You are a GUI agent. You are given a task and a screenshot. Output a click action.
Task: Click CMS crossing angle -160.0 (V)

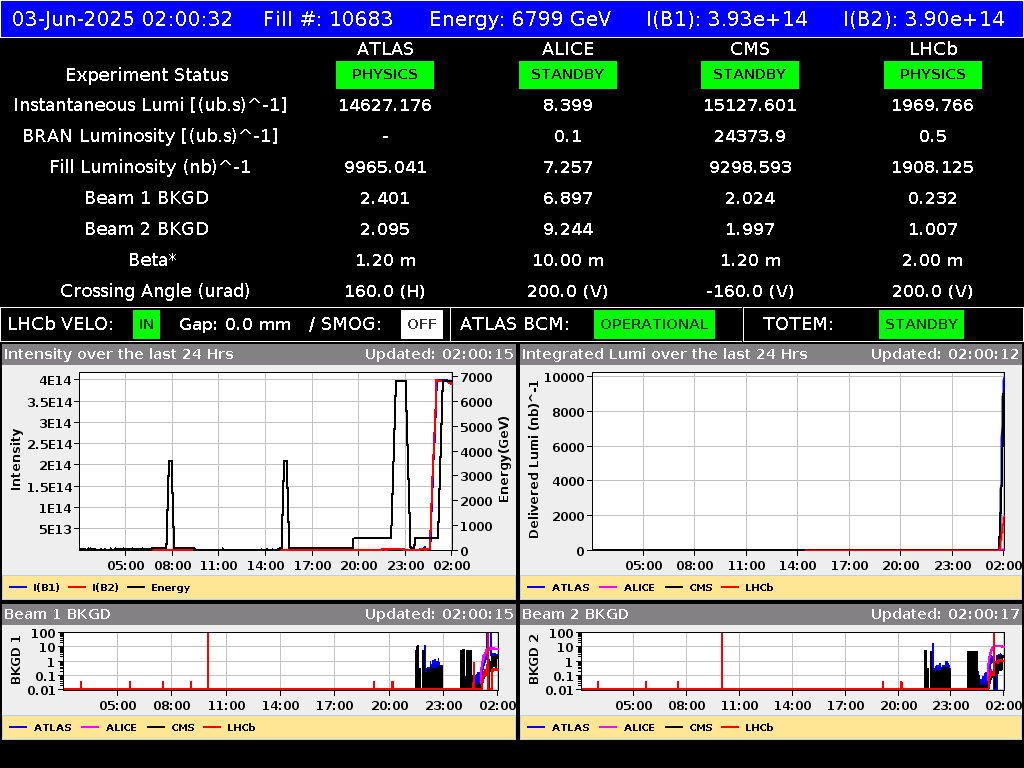click(x=750, y=291)
